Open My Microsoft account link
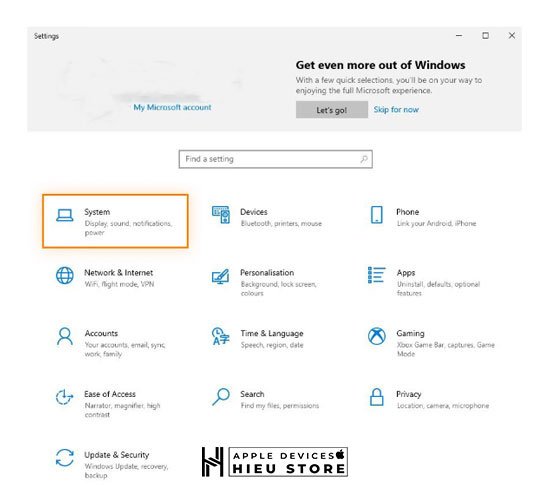550x485 pixels. [x=172, y=107]
